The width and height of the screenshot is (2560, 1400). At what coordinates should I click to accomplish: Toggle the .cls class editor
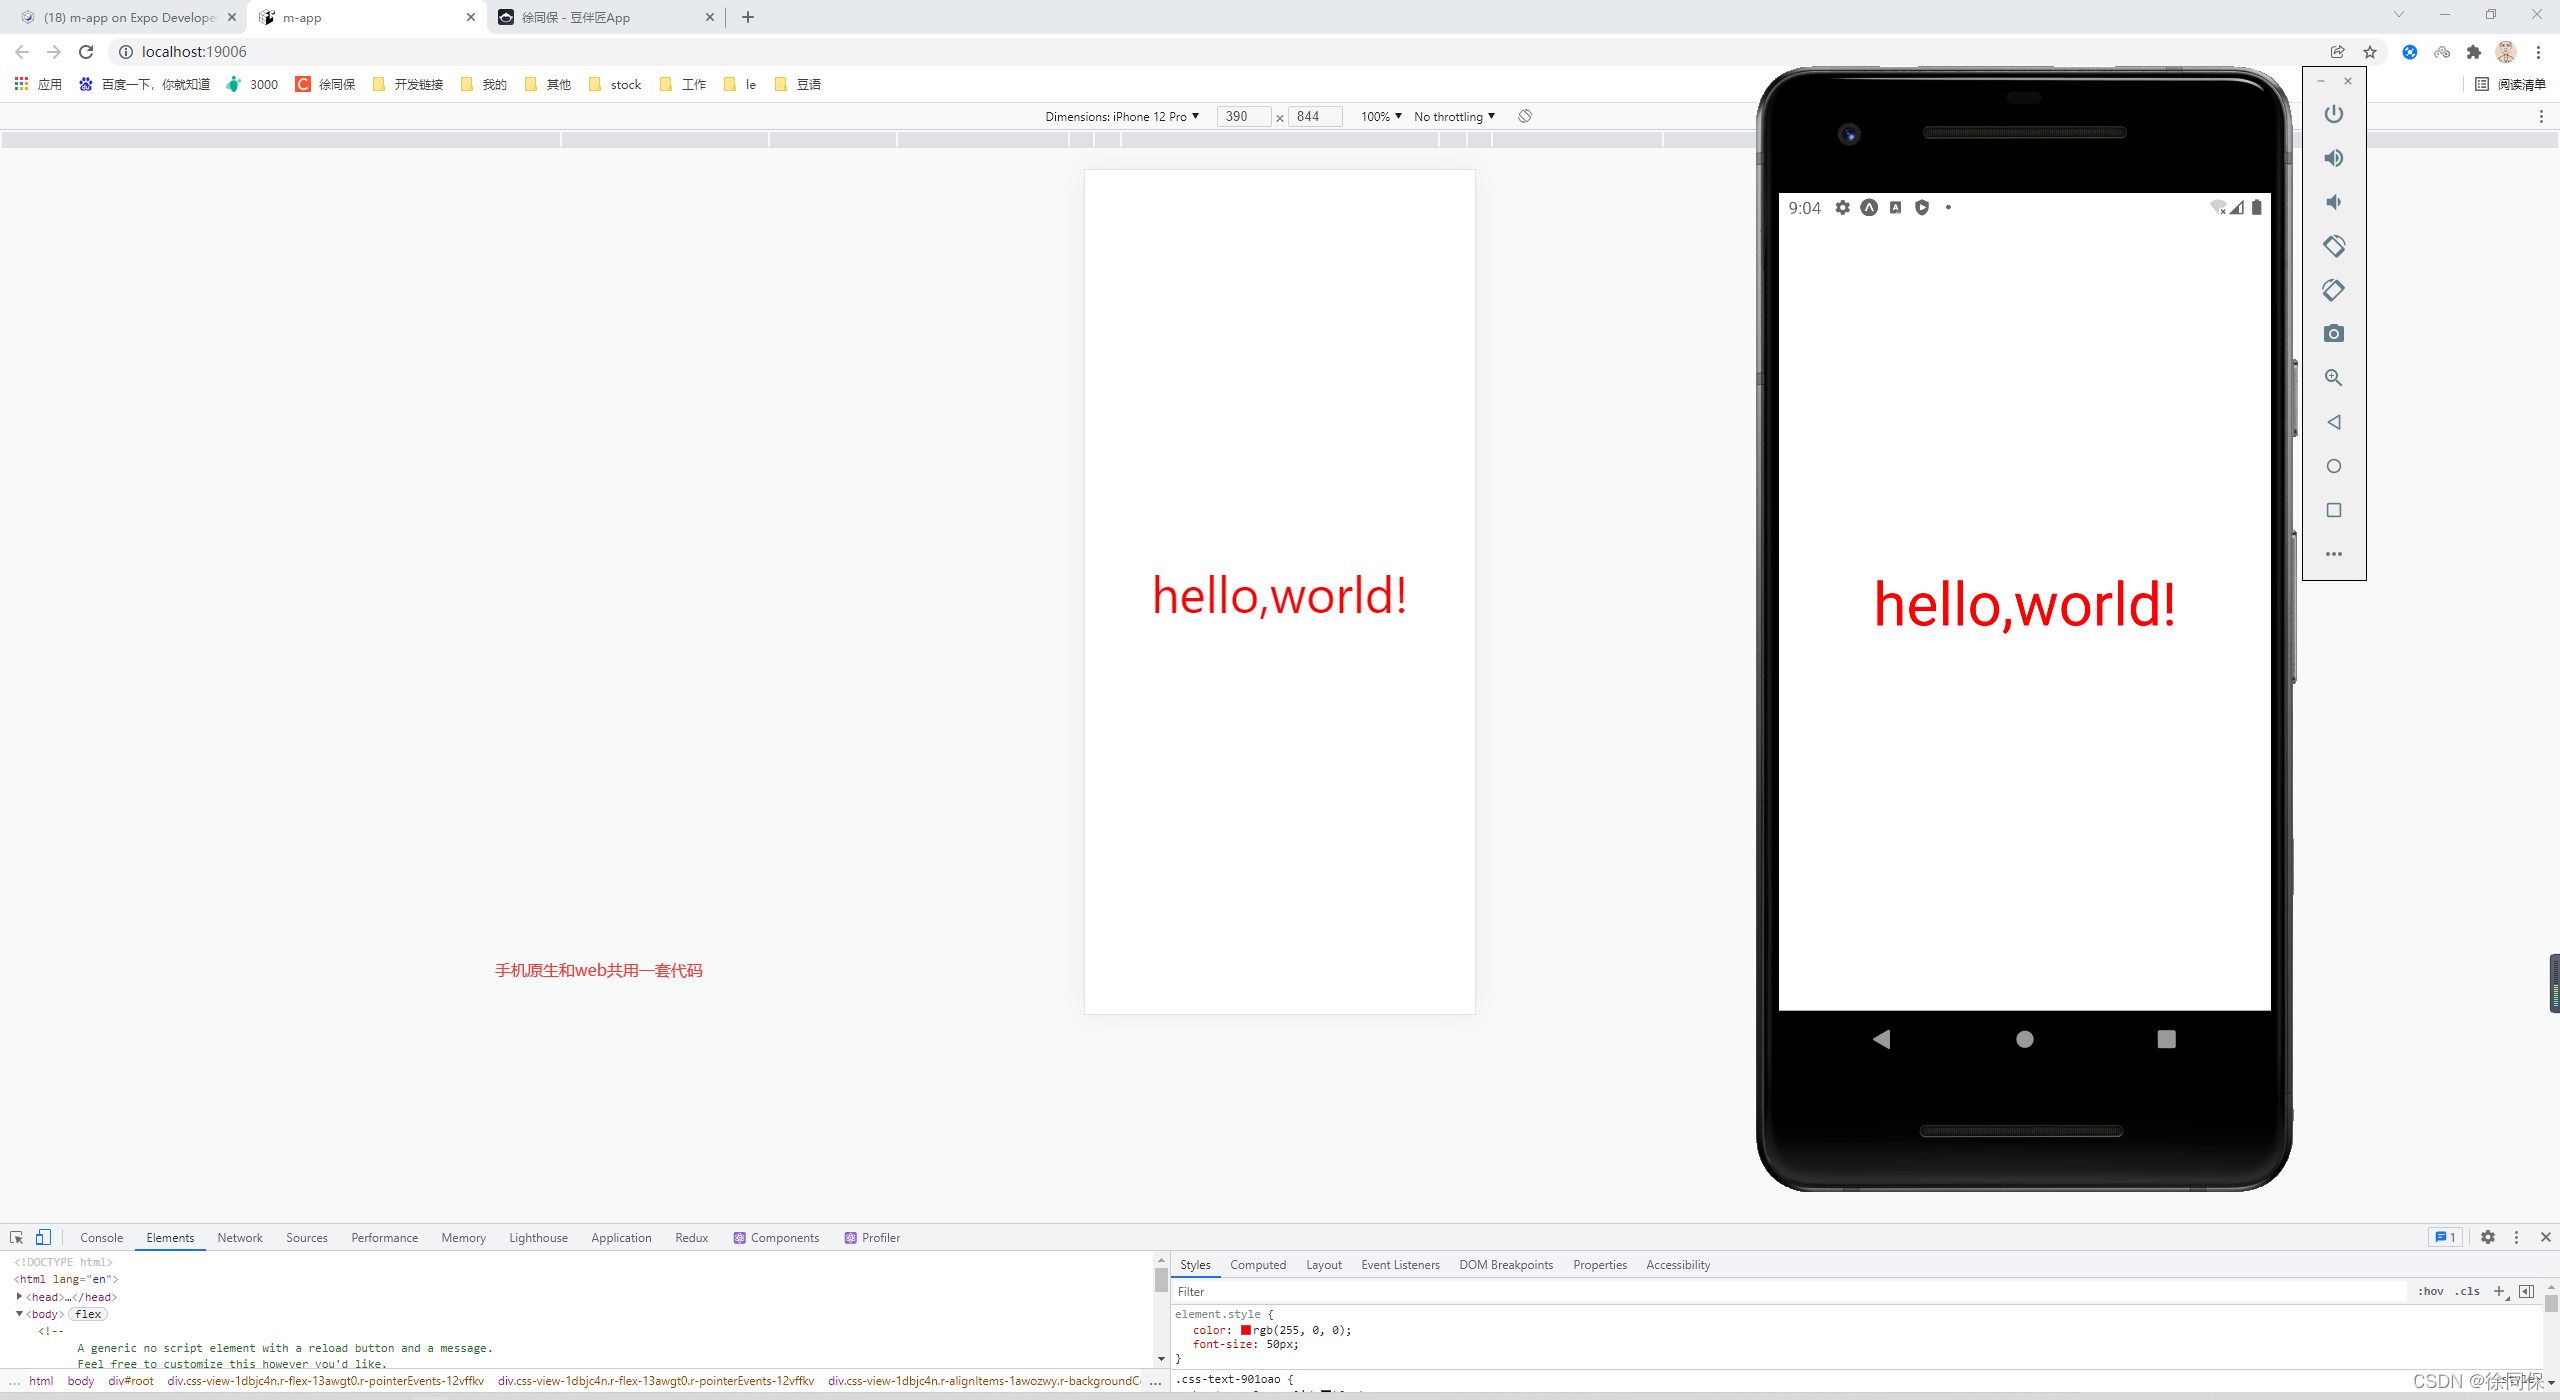(2466, 1290)
